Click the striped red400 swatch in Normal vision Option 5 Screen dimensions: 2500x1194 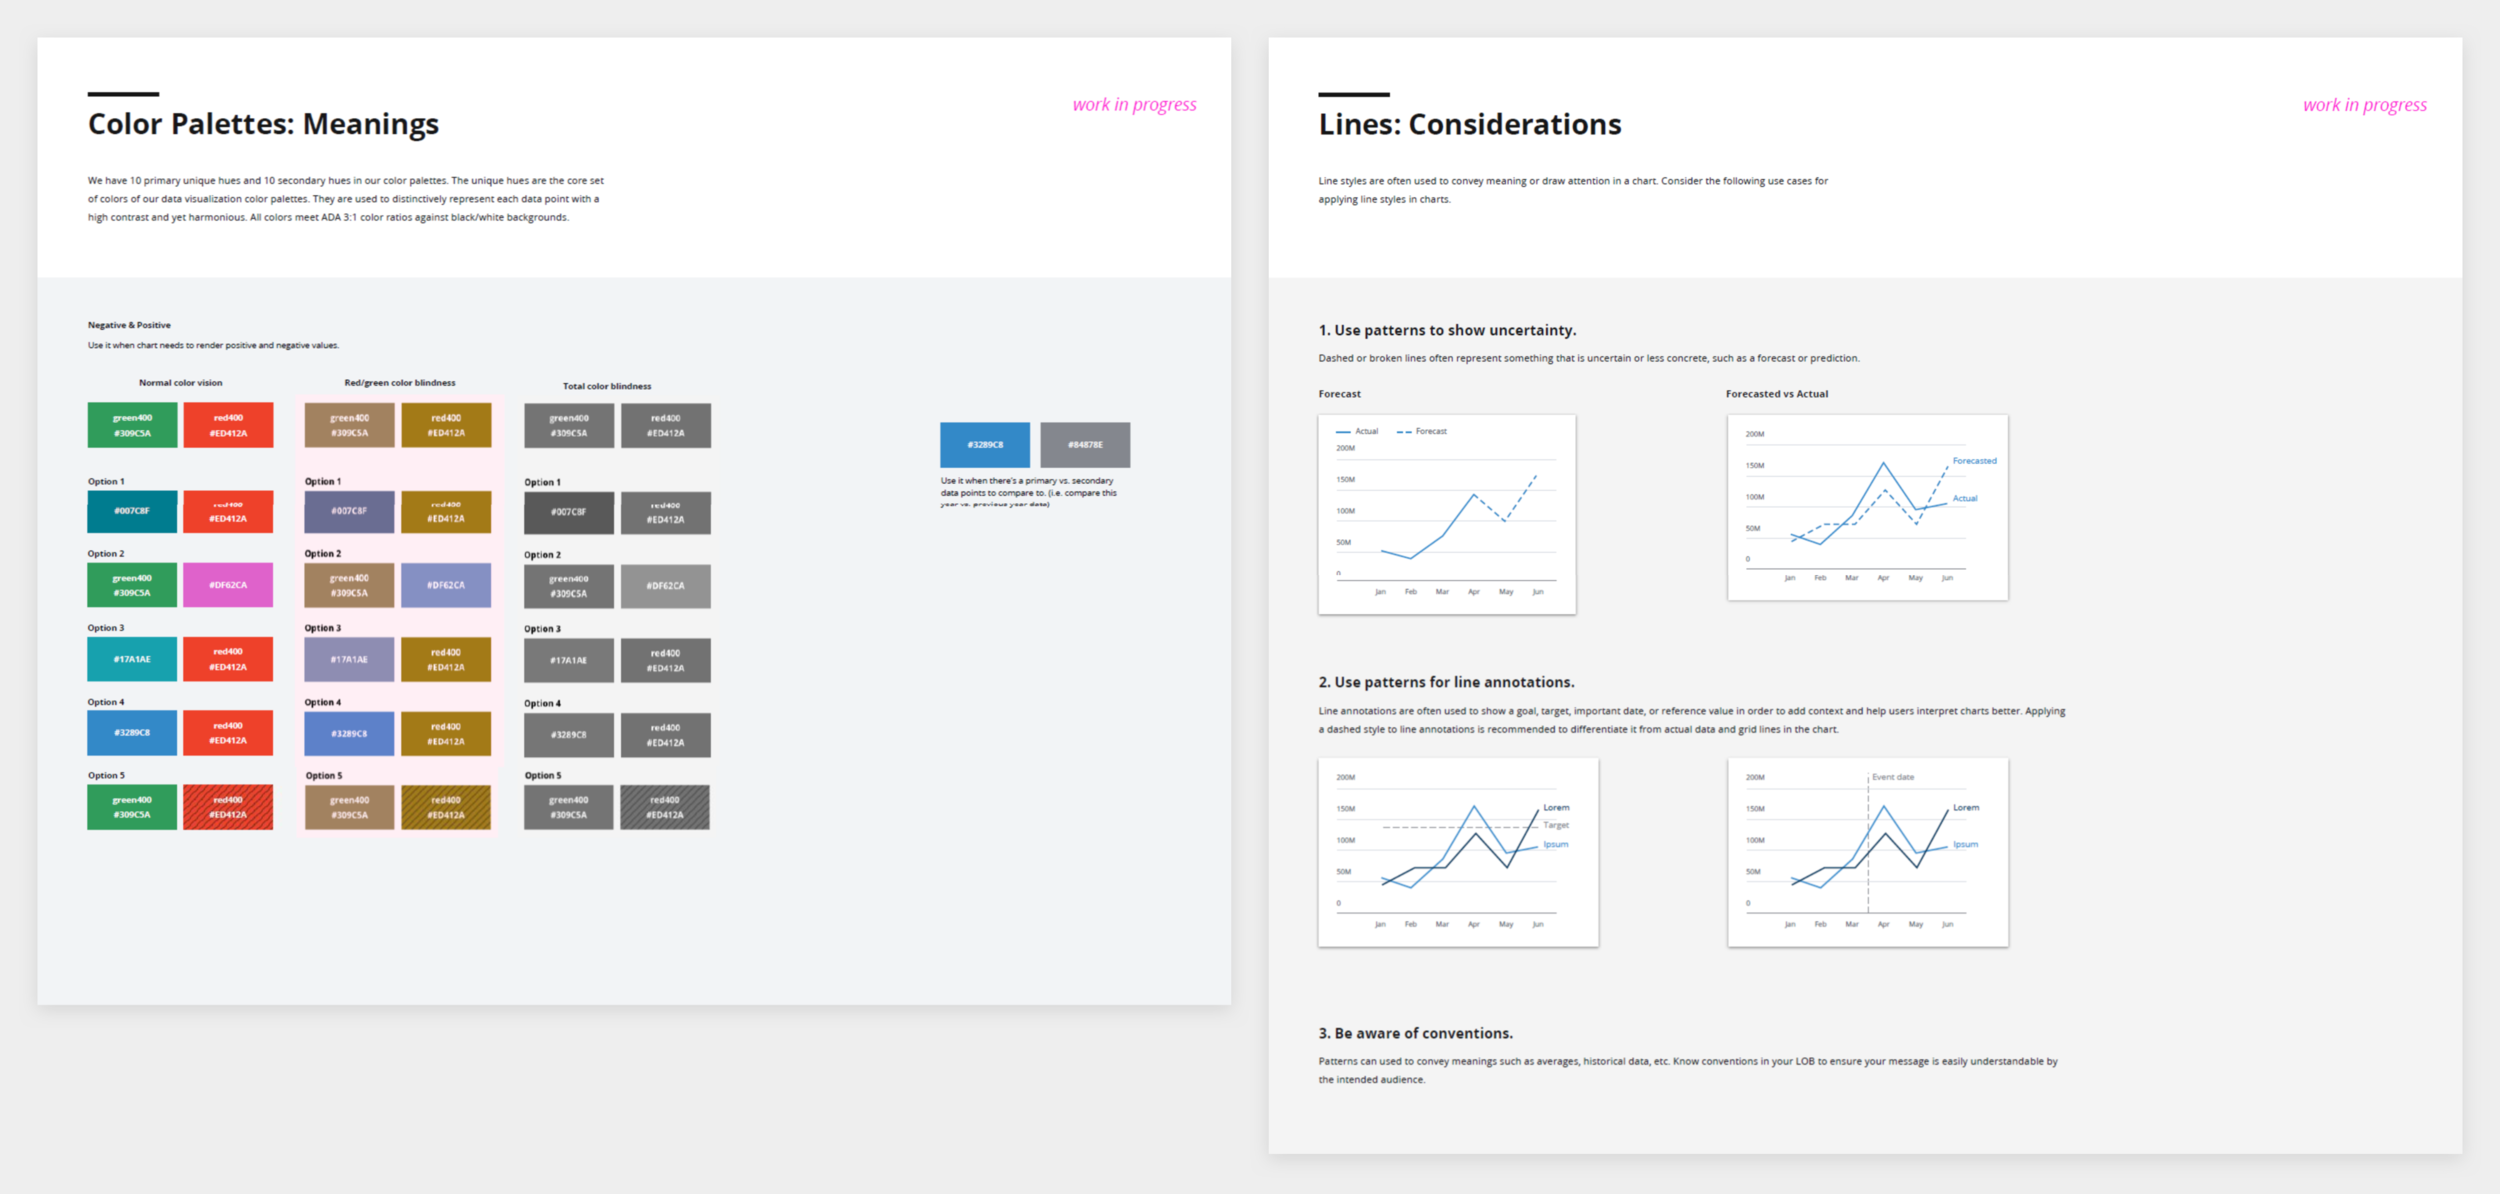click(228, 807)
